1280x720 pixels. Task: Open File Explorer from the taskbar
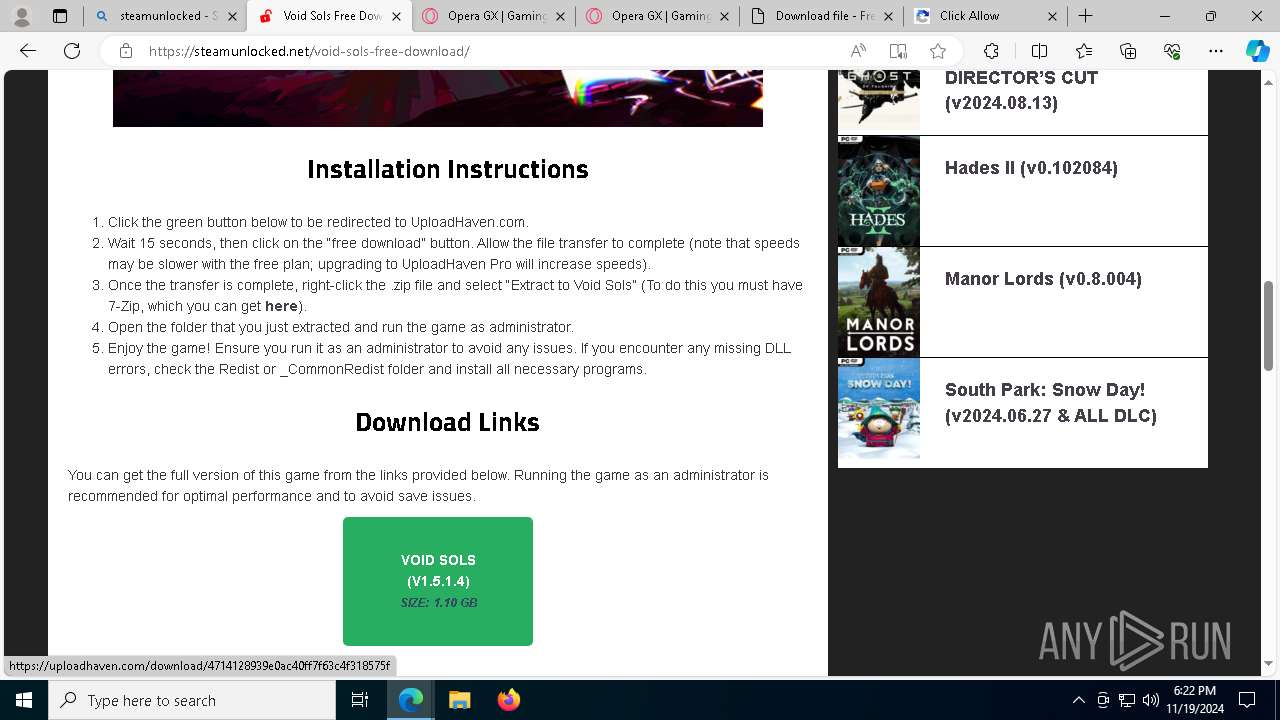459,700
